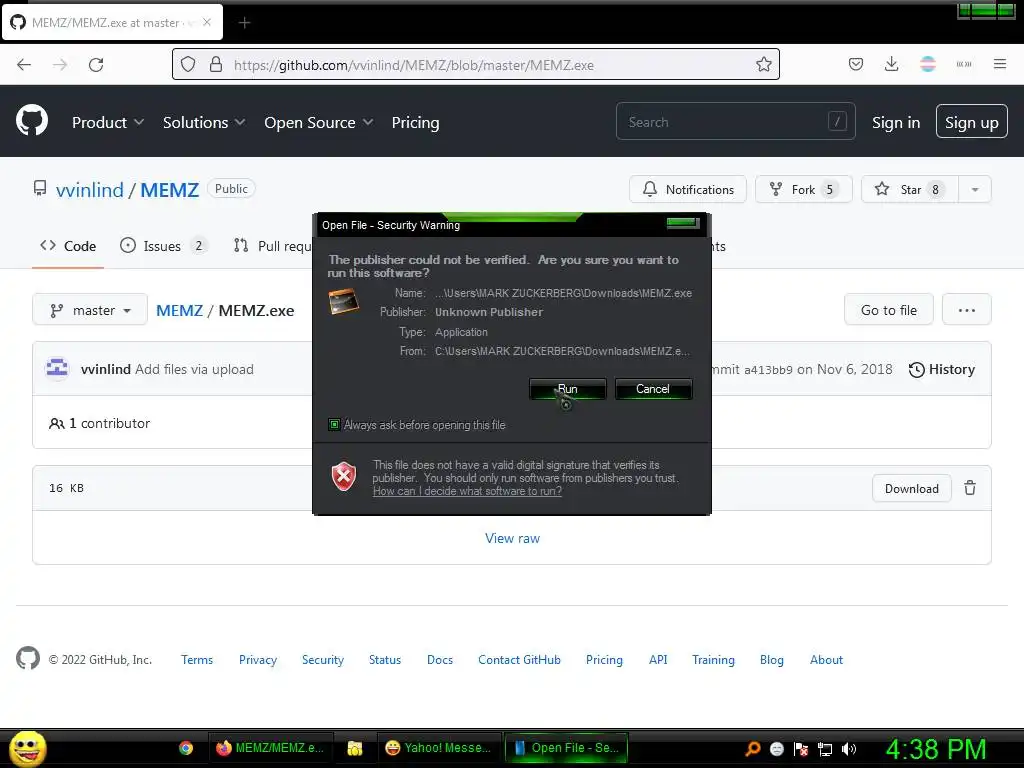The width and height of the screenshot is (1024, 768).
Task: Click MEMZ in the file breadcrumb
Action: pyautogui.click(x=180, y=310)
